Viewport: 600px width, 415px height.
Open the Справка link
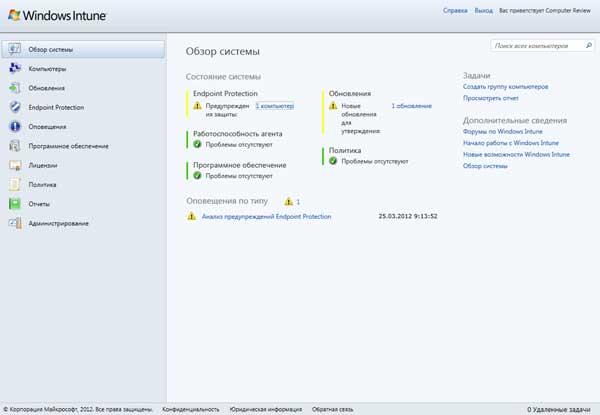point(455,11)
